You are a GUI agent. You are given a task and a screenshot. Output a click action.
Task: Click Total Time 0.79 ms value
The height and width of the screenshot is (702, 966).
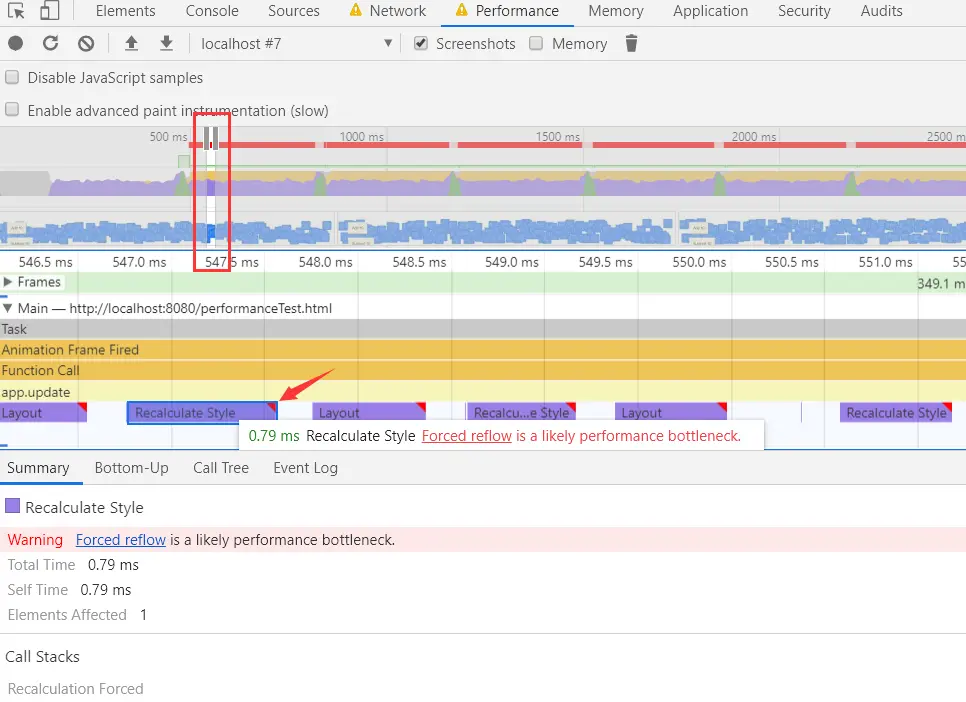click(113, 565)
